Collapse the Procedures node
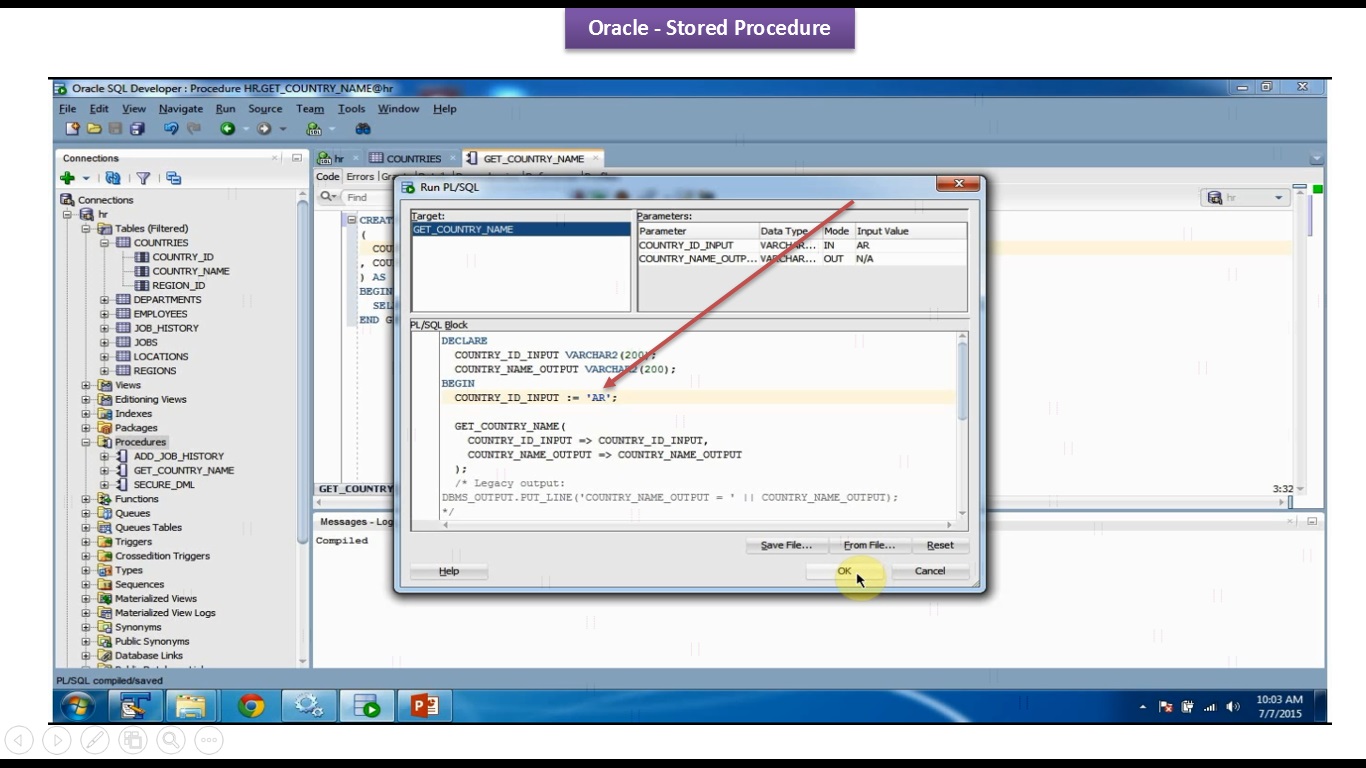This screenshot has height=768, width=1366. point(86,442)
